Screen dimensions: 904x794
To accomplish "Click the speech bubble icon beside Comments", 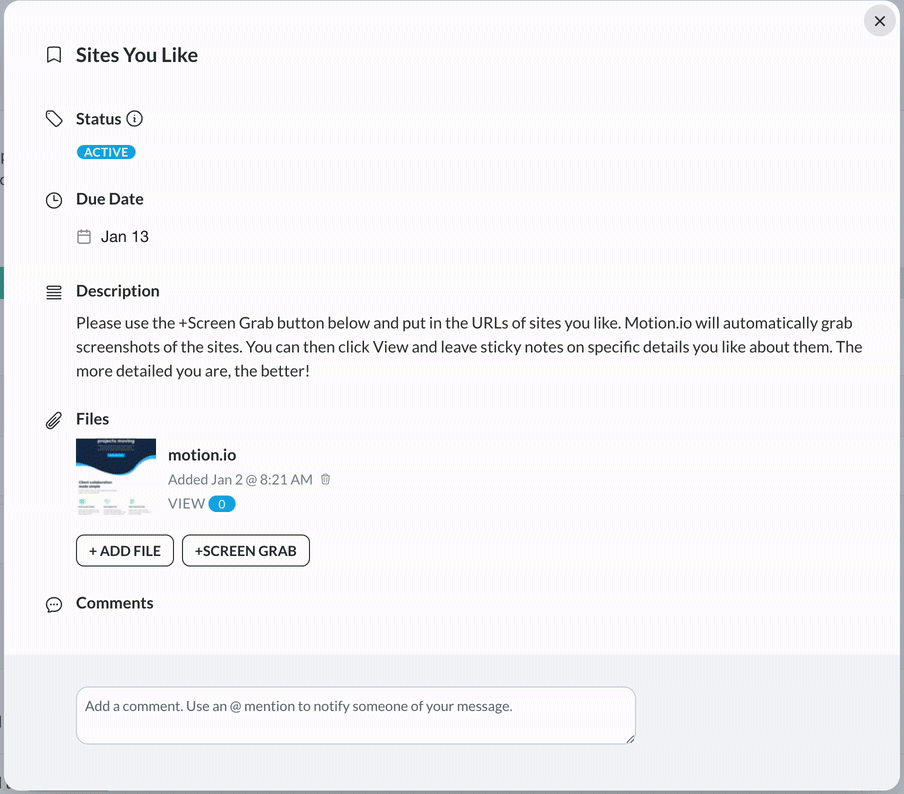I will click(x=53, y=604).
